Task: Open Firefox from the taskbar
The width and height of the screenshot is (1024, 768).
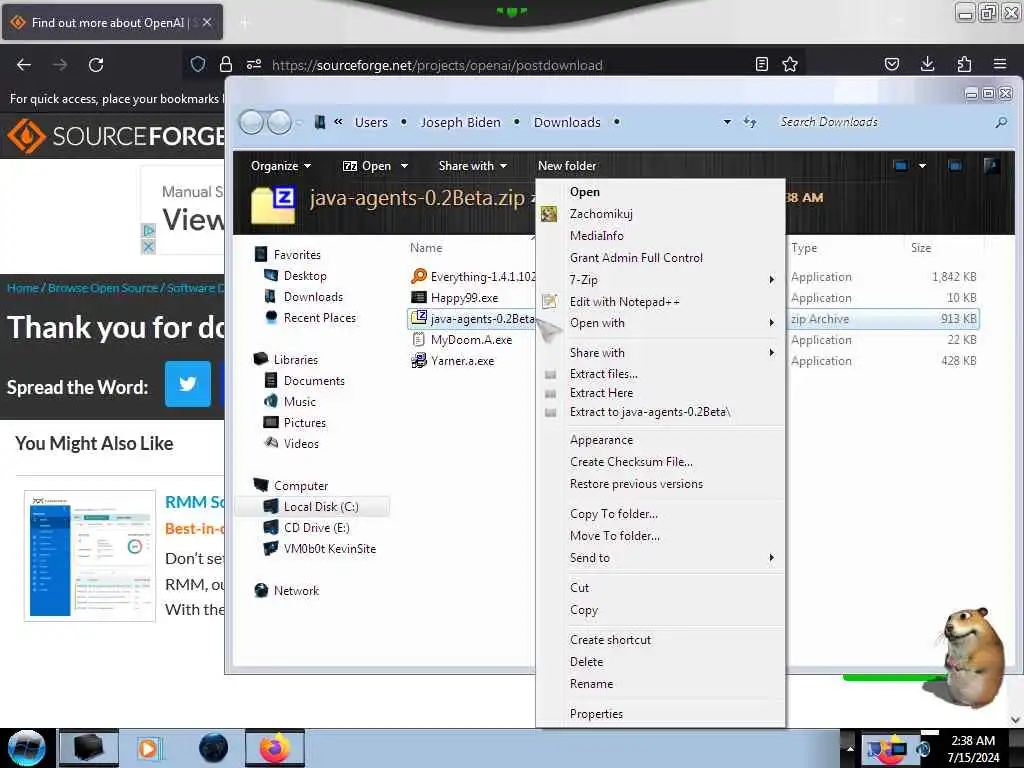Action: tap(275, 748)
